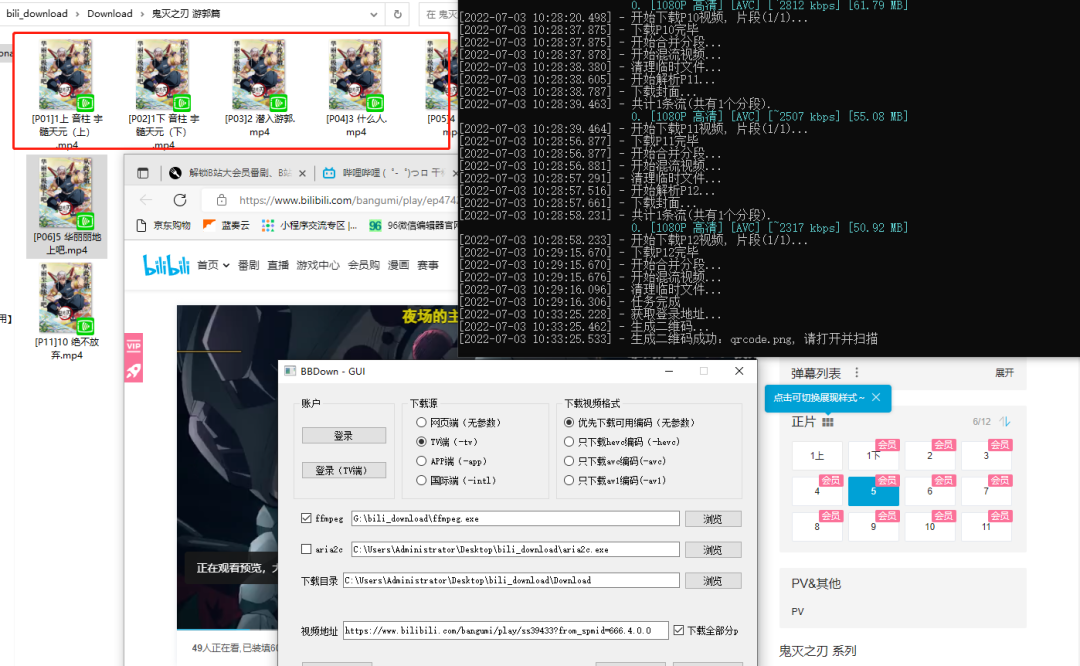Open the 赛事 menu item
This screenshot has height=666, width=1080.
[x=428, y=265]
